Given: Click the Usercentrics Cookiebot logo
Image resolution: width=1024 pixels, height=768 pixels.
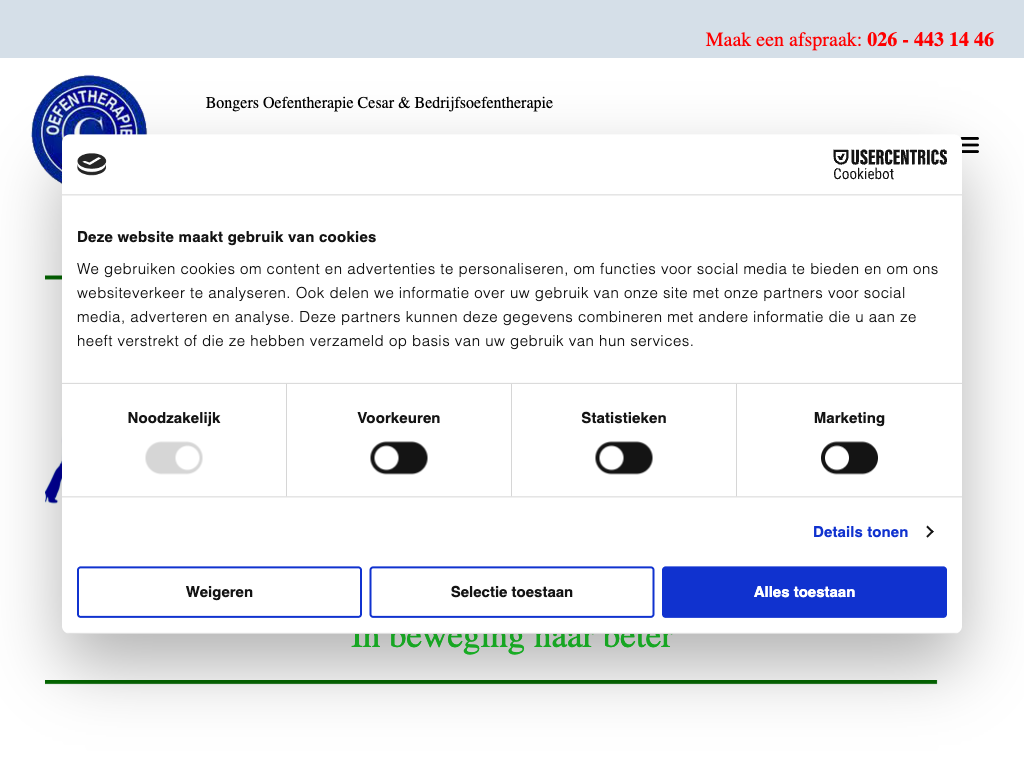Looking at the screenshot, I should (x=889, y=165).
